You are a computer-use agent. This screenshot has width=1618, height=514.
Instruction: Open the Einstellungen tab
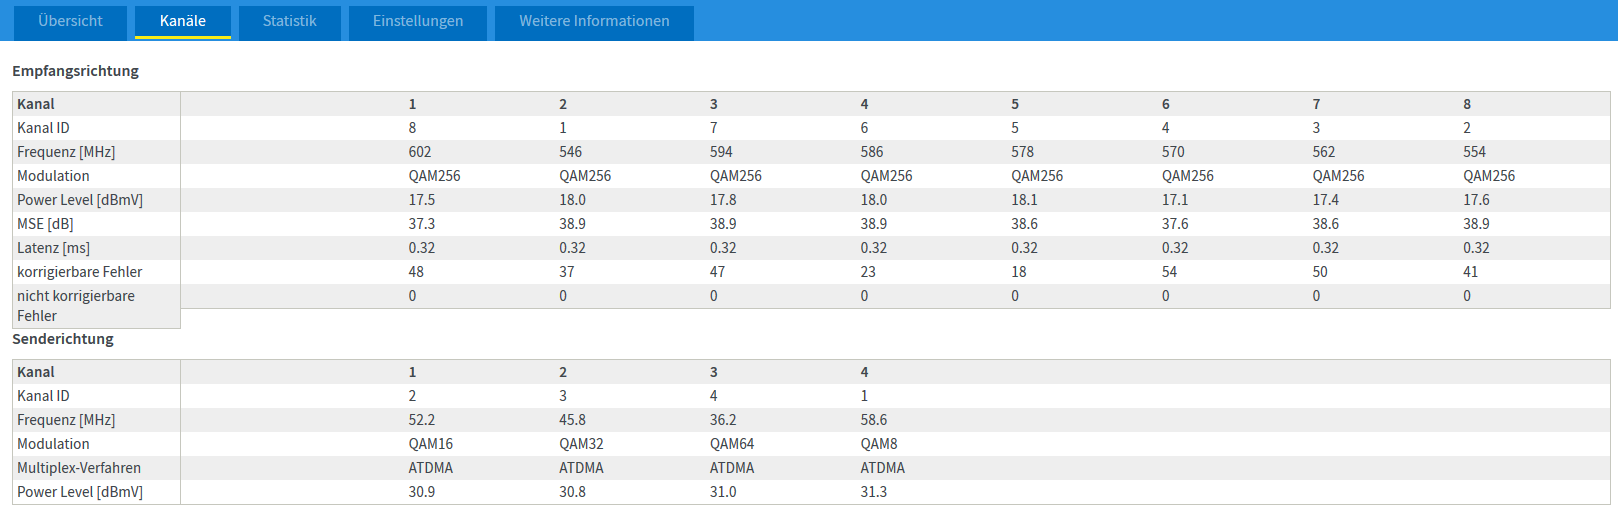coord(418,22)
